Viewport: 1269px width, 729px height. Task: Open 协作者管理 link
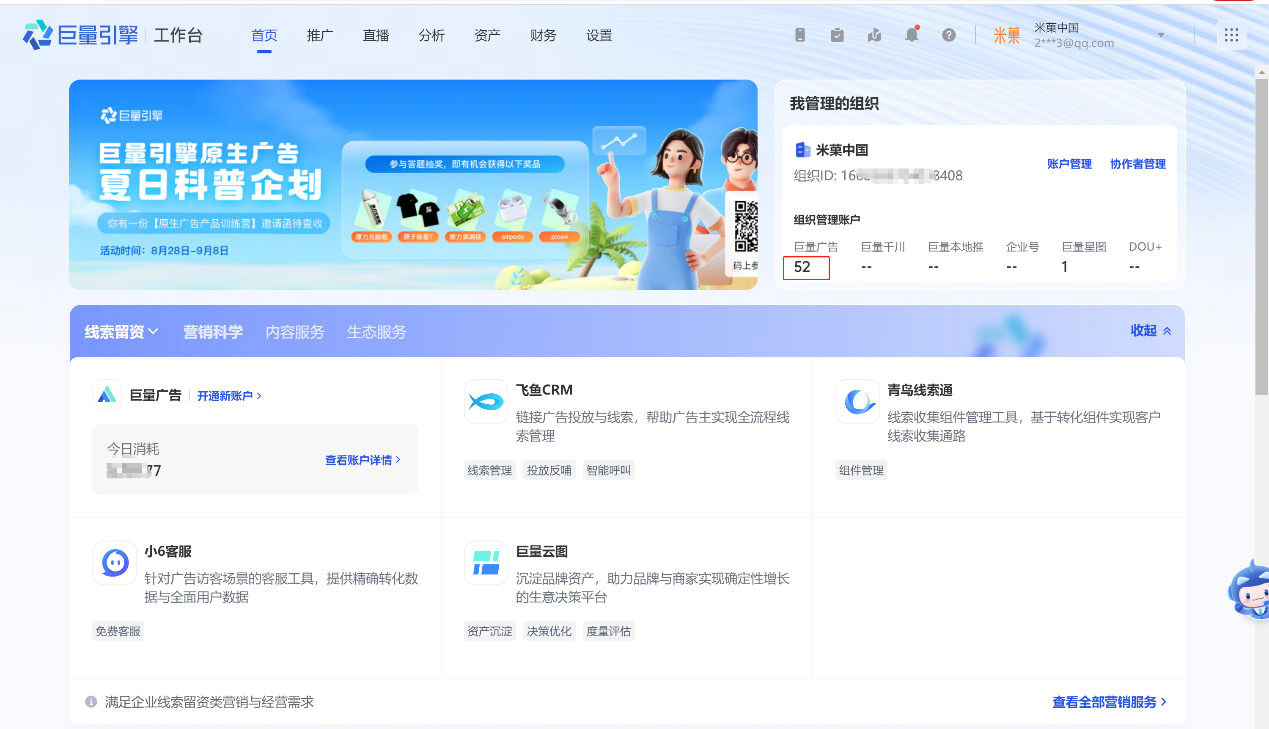(x=1138, y=164)
